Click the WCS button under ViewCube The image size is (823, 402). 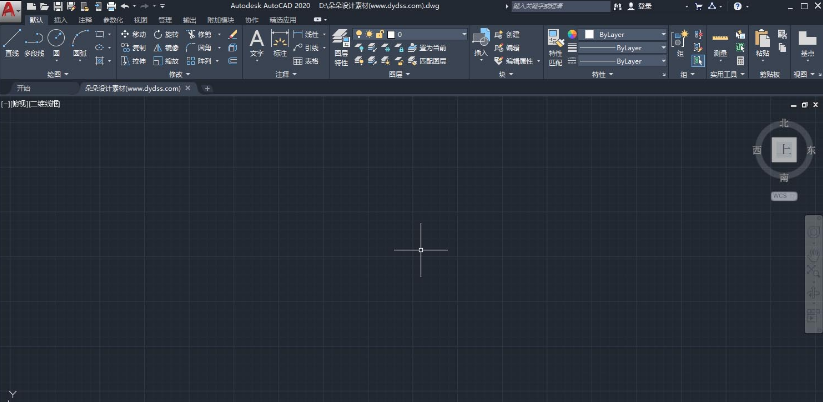[784, 196]
